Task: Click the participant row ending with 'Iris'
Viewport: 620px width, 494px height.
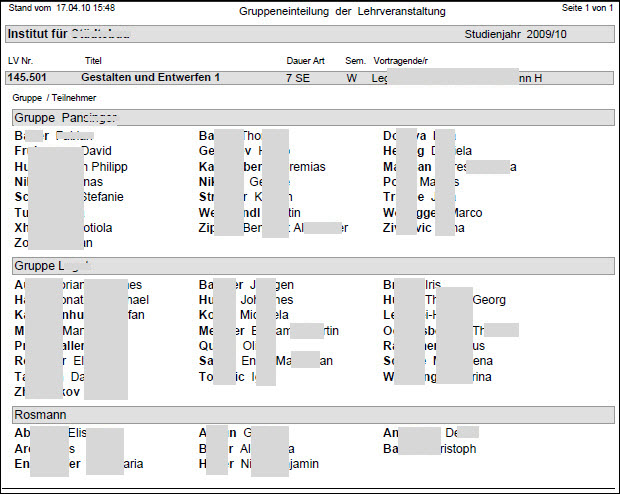Action: 412,285
